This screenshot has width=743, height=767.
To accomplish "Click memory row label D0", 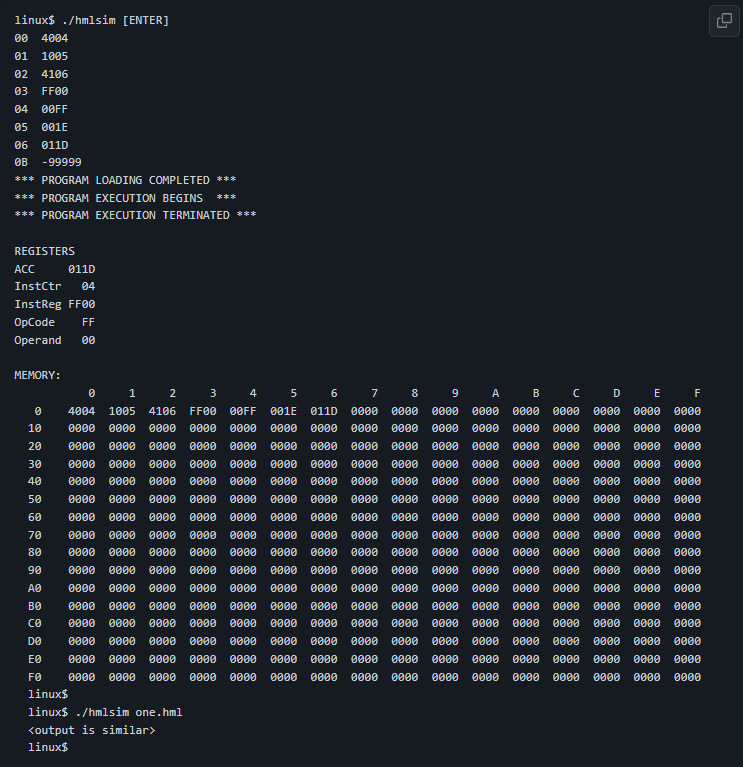I will pos(35,641).
